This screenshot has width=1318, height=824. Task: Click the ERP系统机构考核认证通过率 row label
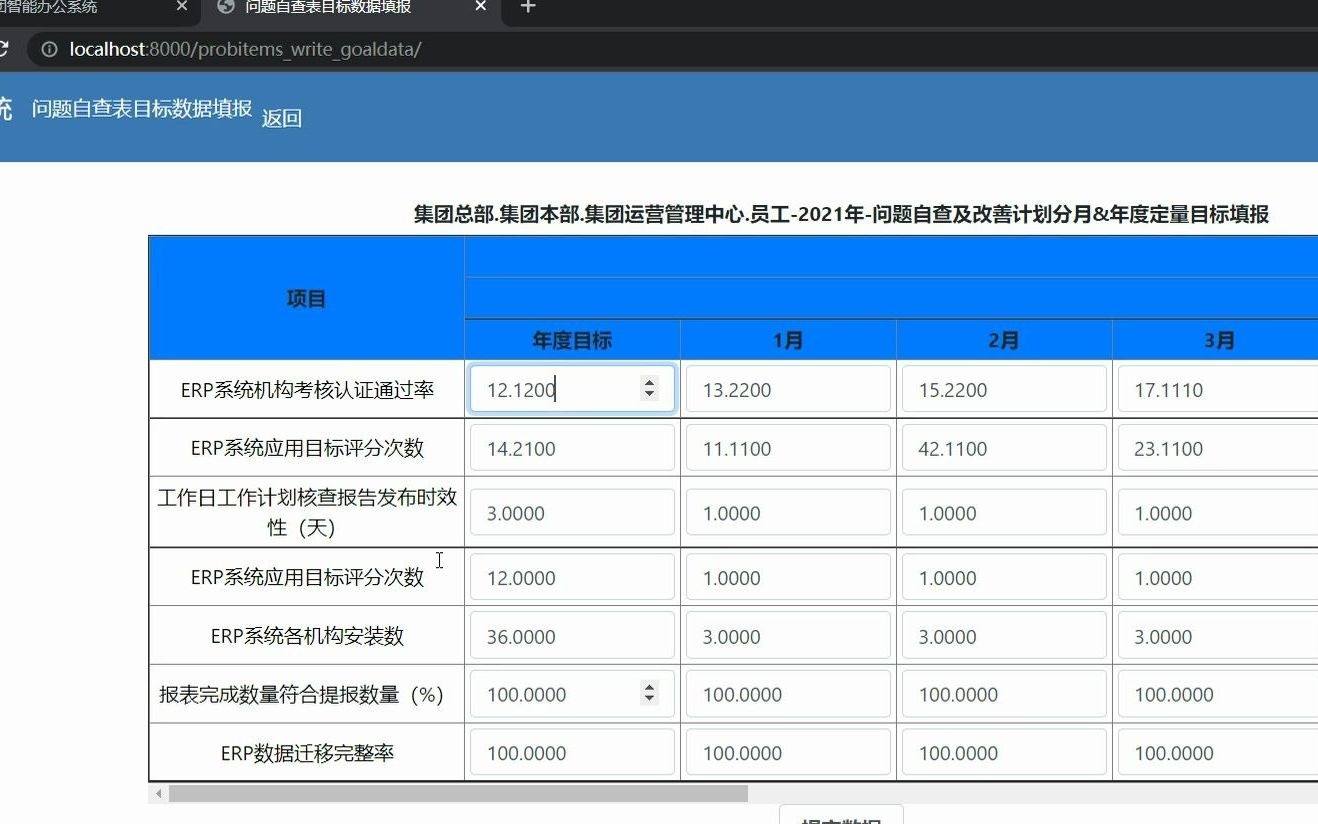[308, 390]
